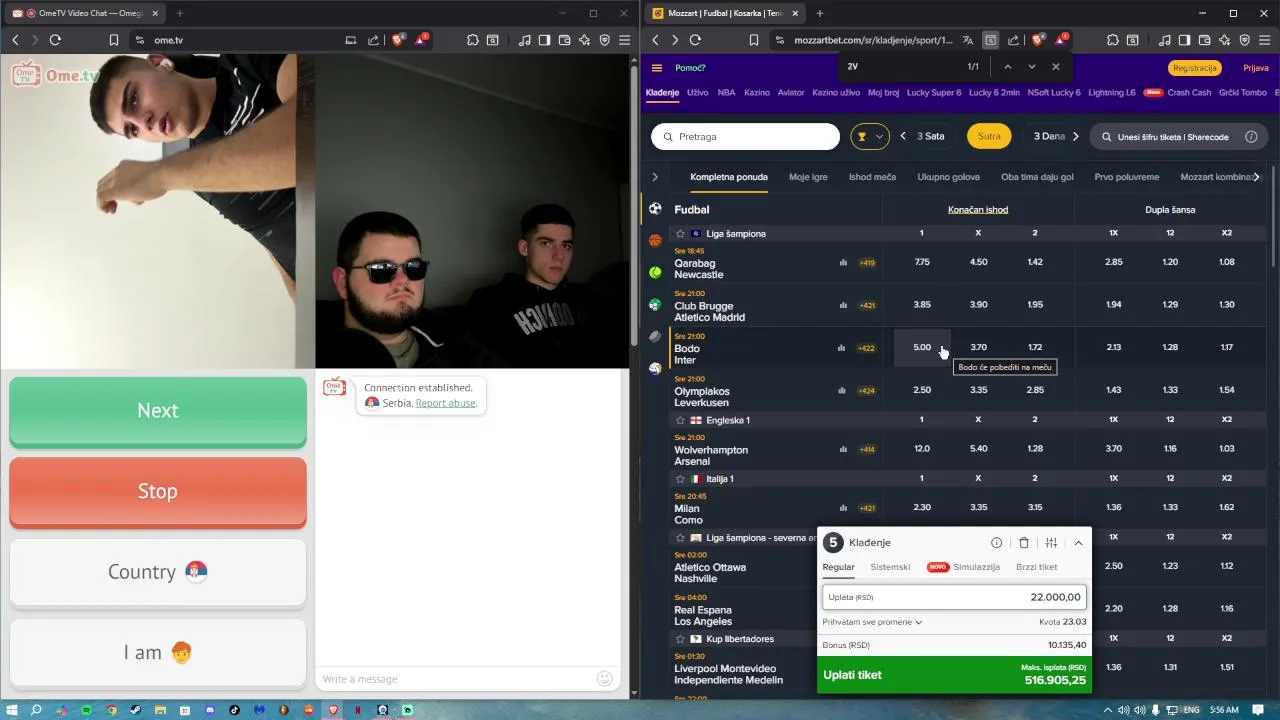
Task: Open Windows taskbar search
Action: tap(36, 710)
